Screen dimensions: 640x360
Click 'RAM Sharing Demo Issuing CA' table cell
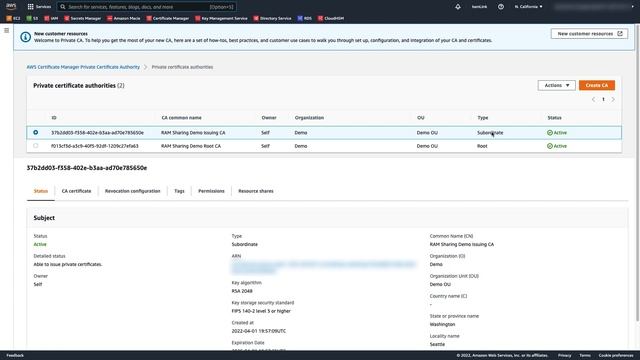193,133
